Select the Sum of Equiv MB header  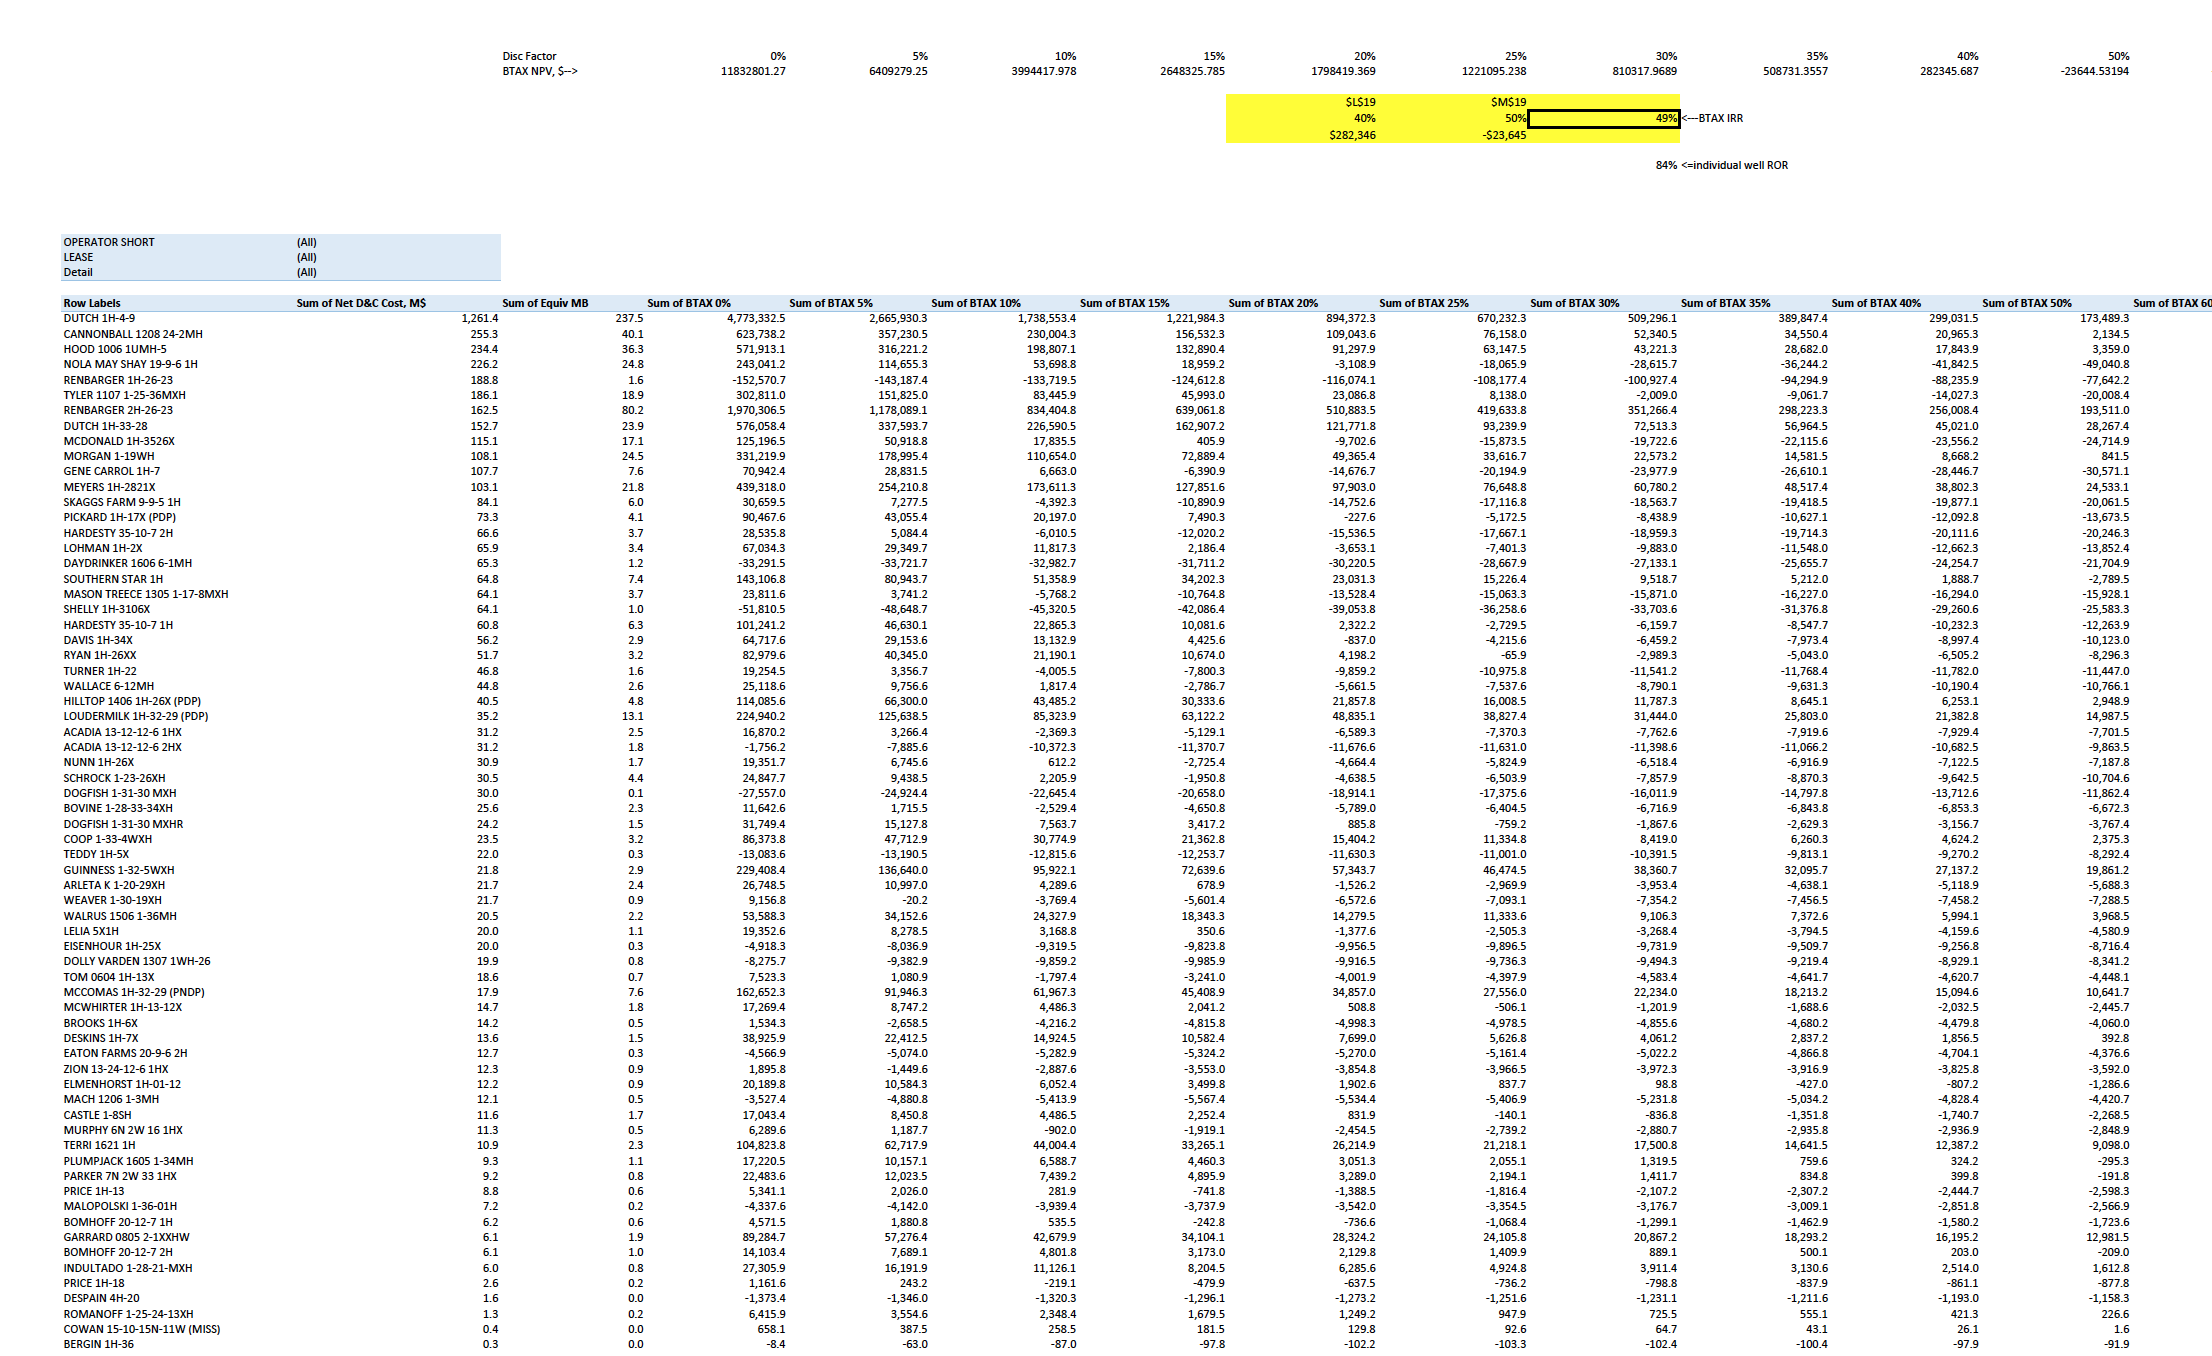point(545,303)
